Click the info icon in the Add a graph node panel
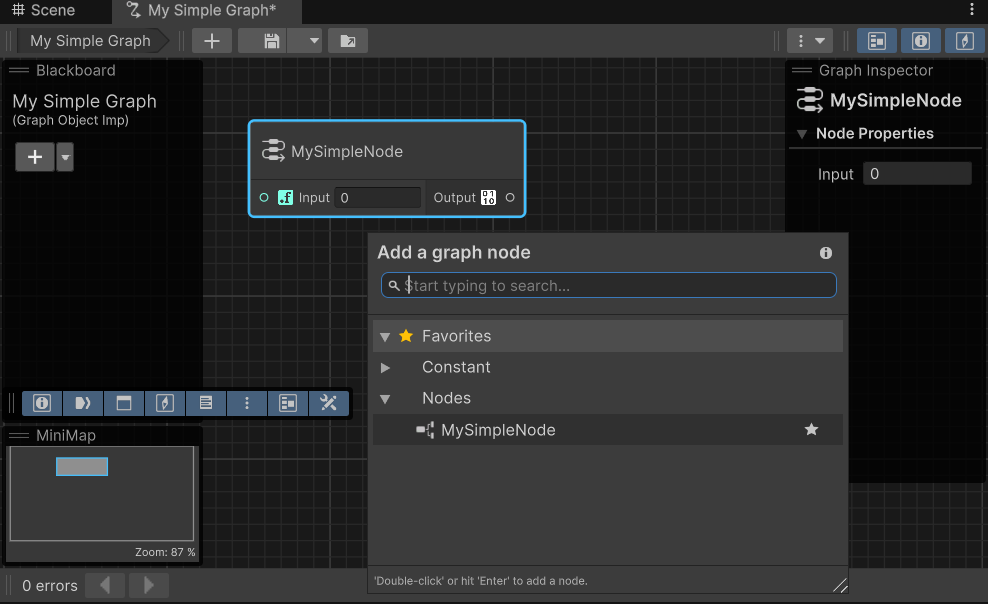Image resolution: width=988 pixels, height=604 pixels. (x=825, y=252)
